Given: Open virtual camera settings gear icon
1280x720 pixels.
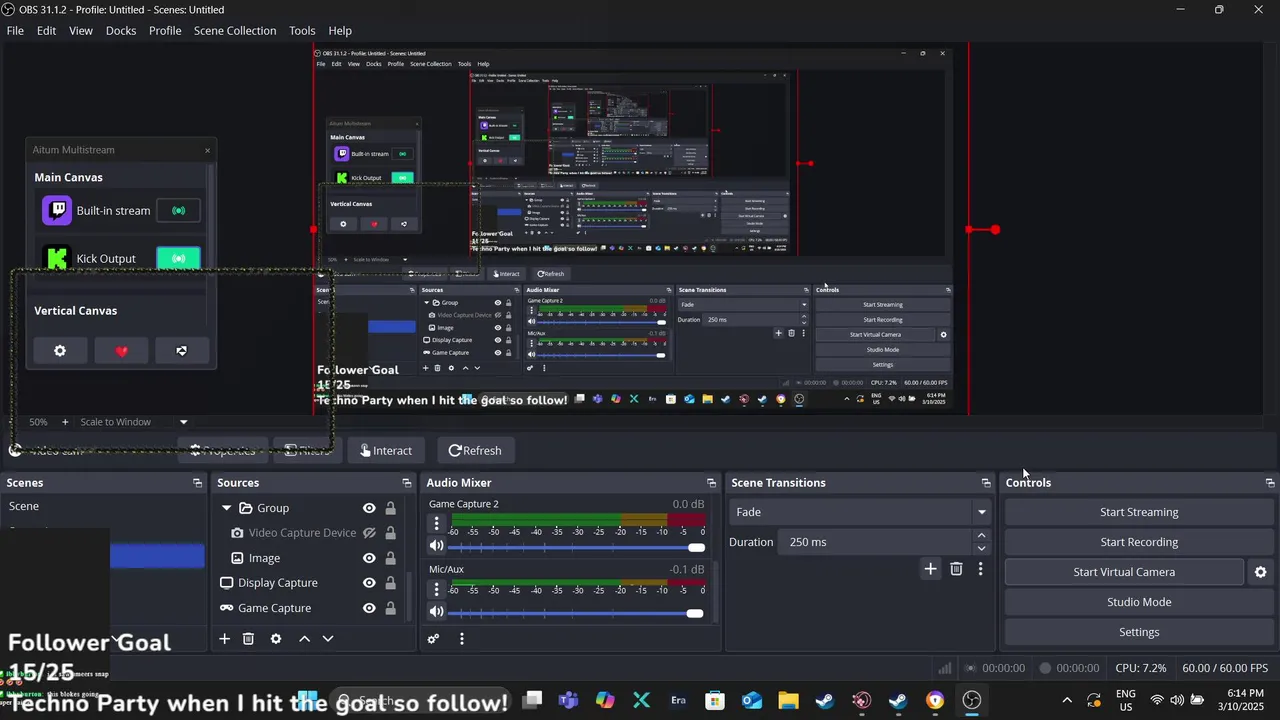Looking at the screenshot, I should point(1260,572).
